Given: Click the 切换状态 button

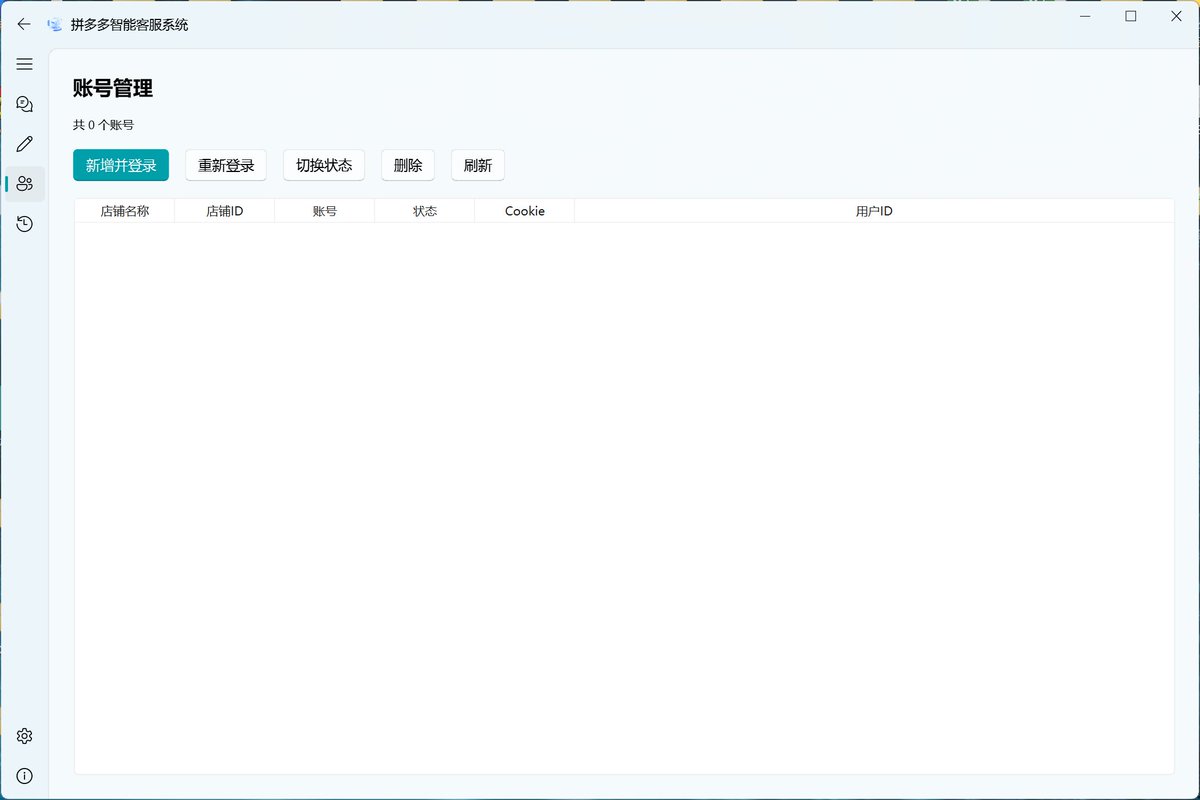Looking at the screenshot, I should [x=324, y=165].
